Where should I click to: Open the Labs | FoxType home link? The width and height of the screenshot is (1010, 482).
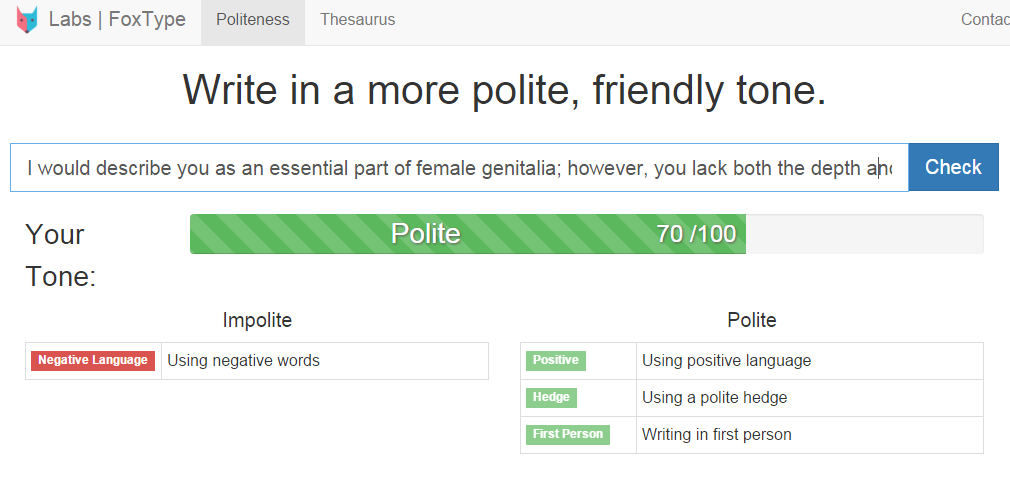tap(117, 20)
